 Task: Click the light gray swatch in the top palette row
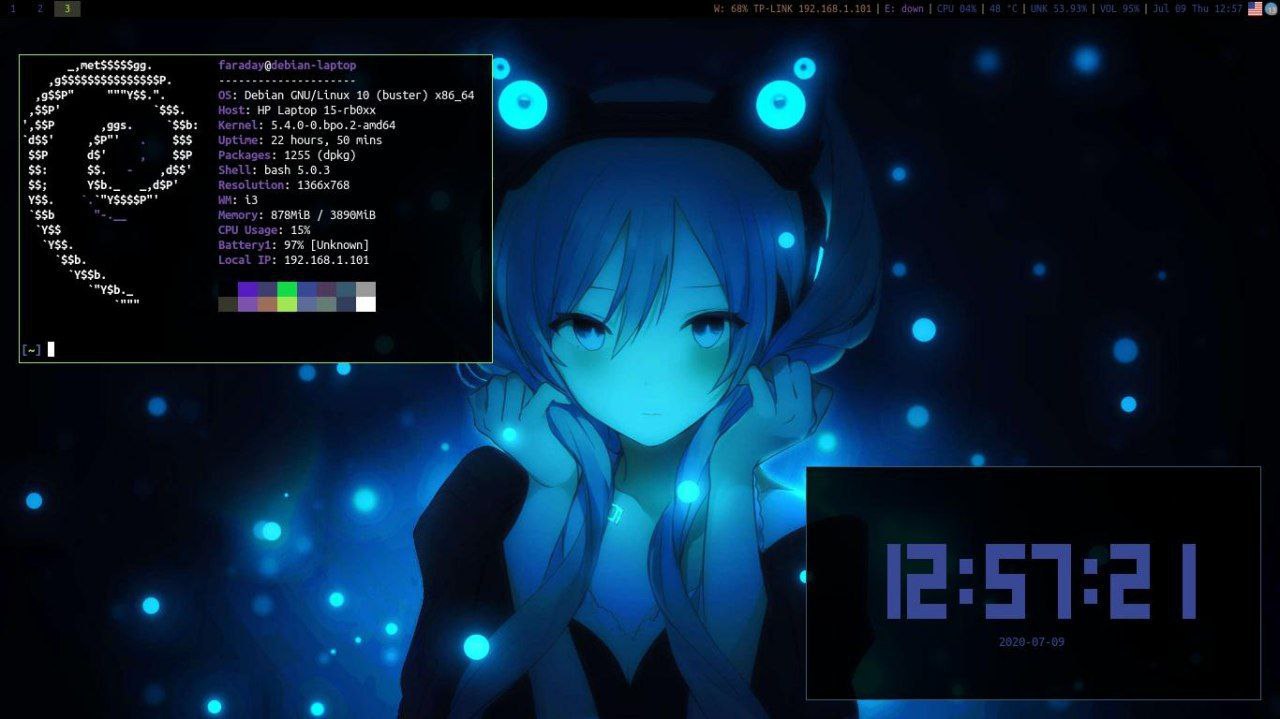(x=366, y=289)
